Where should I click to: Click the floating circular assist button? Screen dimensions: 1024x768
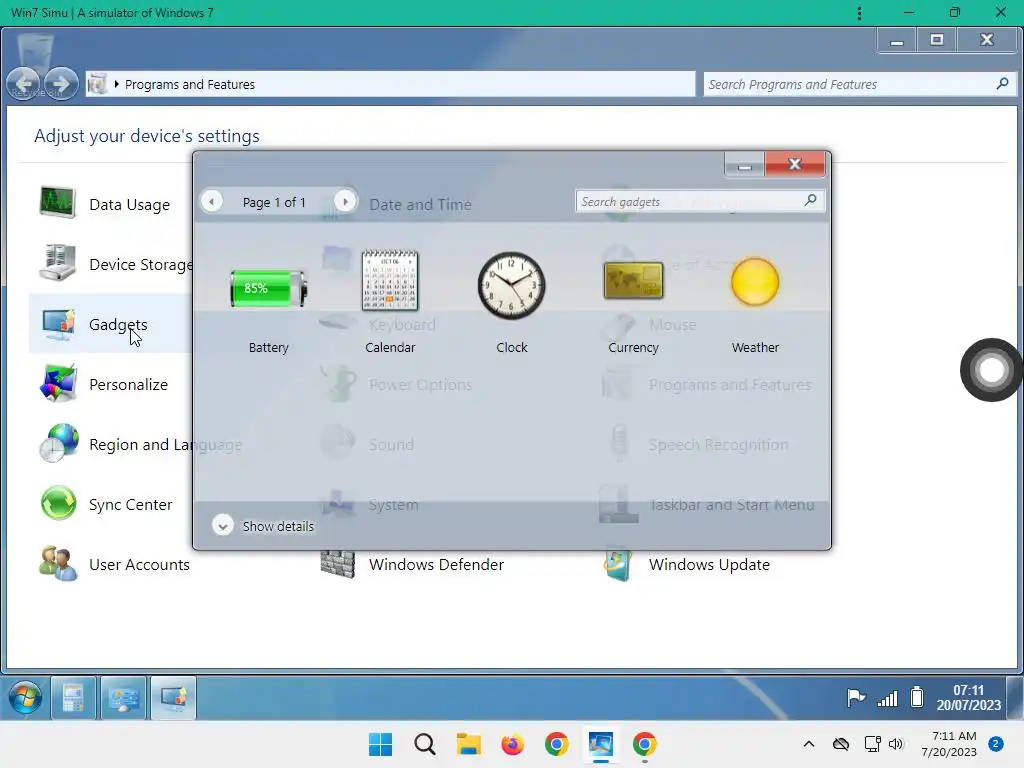coord(991,370)
